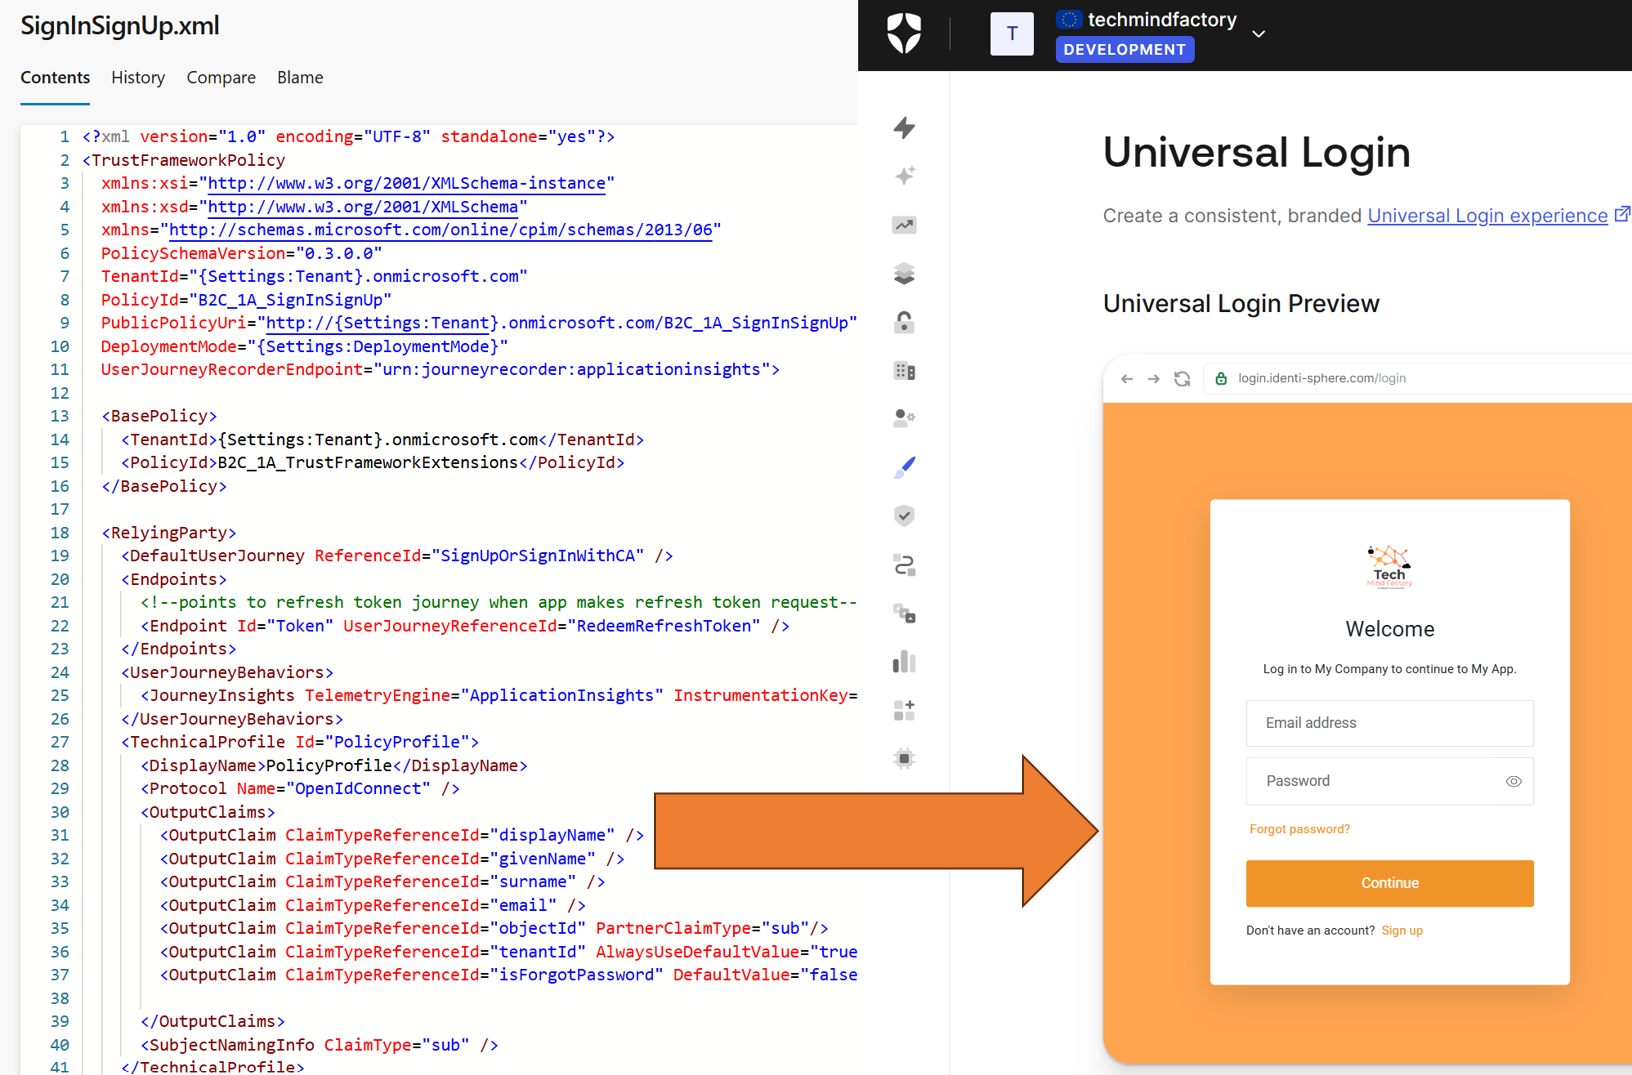Open the Activity trending chart icon
Screen dimensions: 1632x1075
[904, 225]
